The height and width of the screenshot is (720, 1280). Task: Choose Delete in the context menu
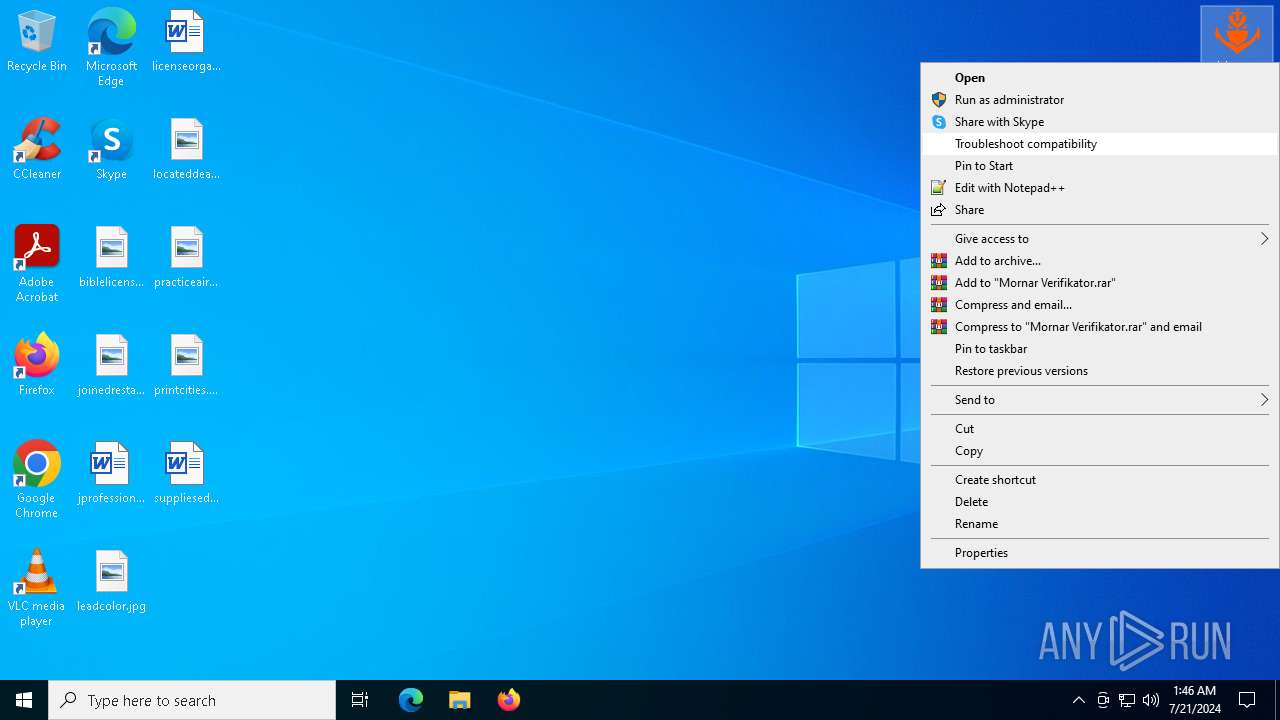coord(1100,502)
